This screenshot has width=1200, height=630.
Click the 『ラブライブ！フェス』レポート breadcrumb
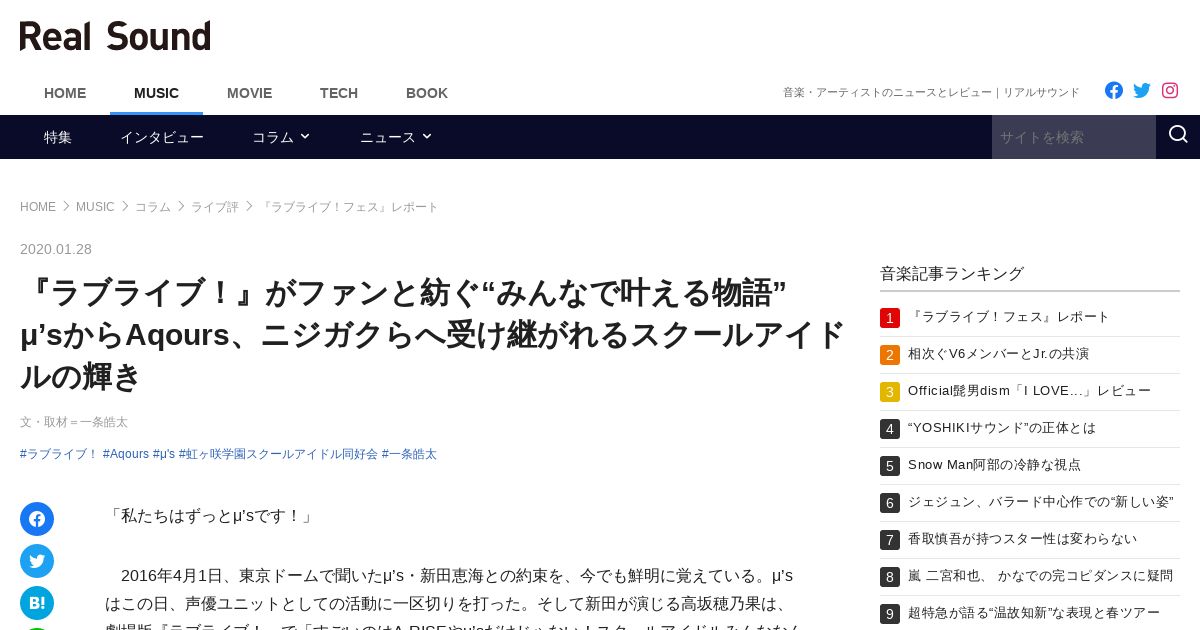pyautogui.click(x=349, y=207)
